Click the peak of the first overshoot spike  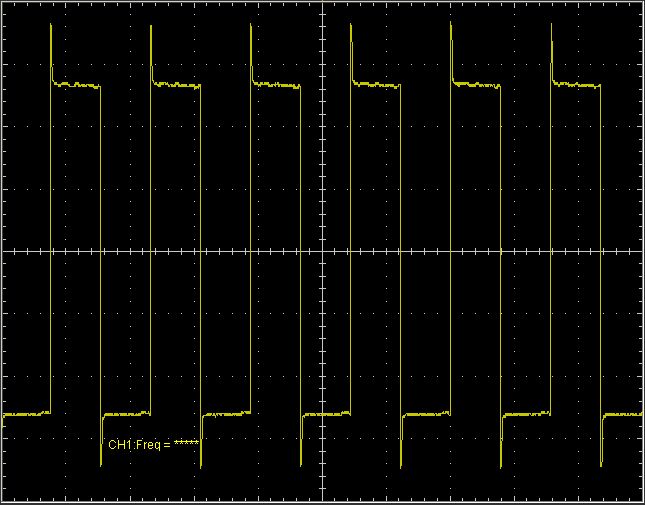(51, 24)
